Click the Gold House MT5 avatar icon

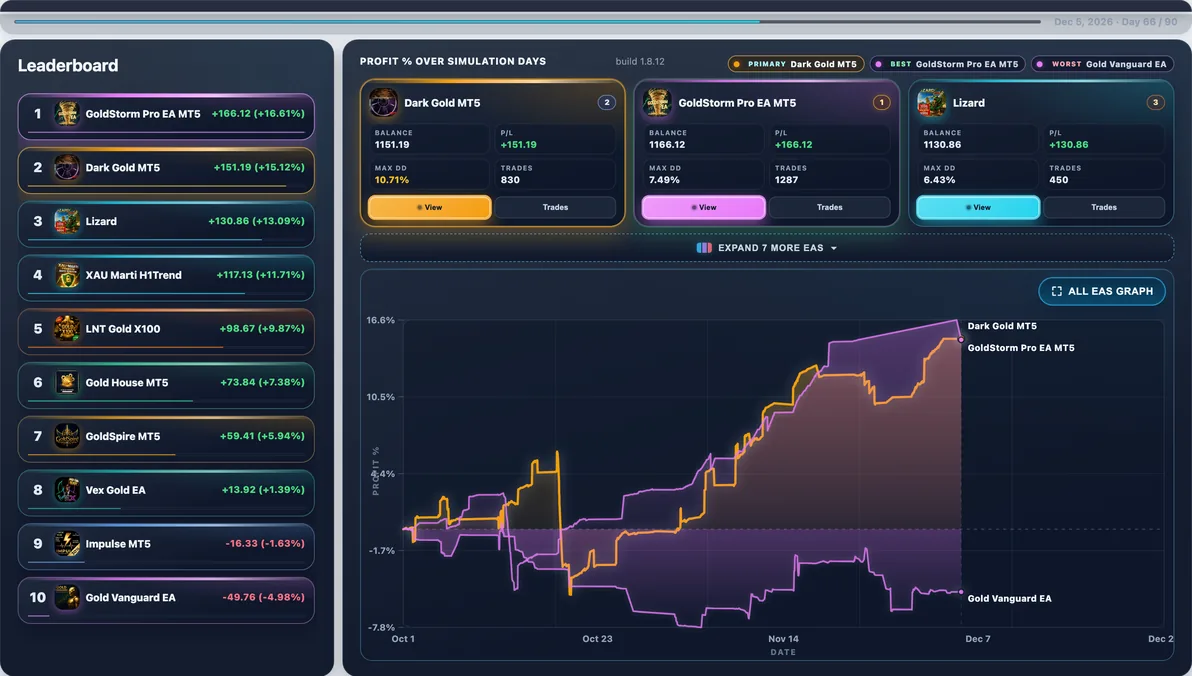point(67,382)
